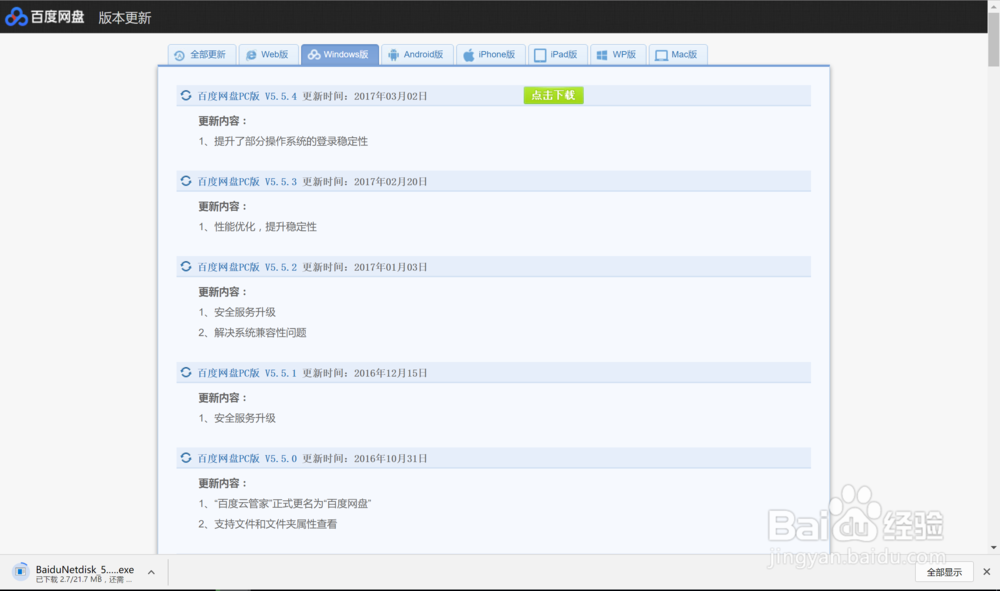1000x591 pixels.
Task: Click the refresh icon beside V5.5.1
Action: pyautogui.click(x=186, y=372)
